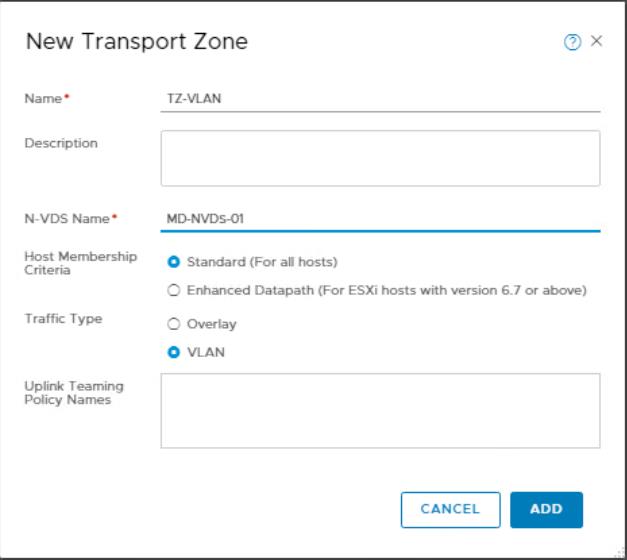Cancel the transport zone creation
627x560 pixels.
451,510
